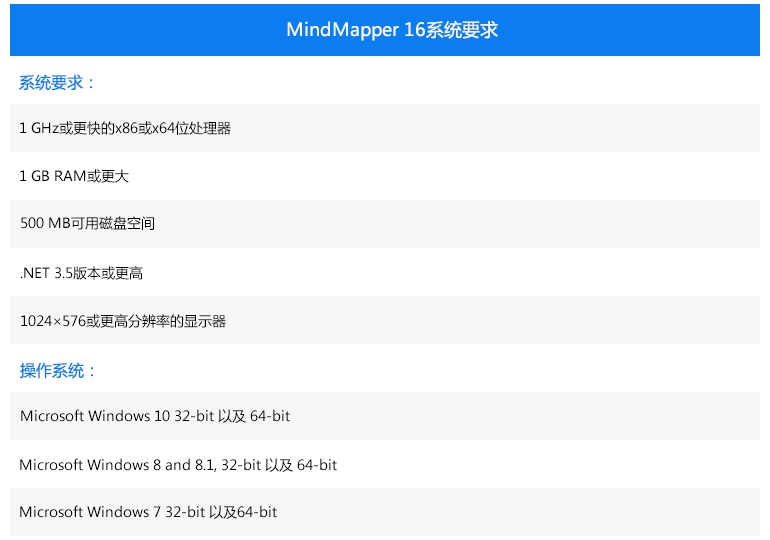The height and width of the screenshot is (540, 770).
Task: Select the 'Microsoft Windows 7 32-bit' row
Action: click(x=385, y=512)
